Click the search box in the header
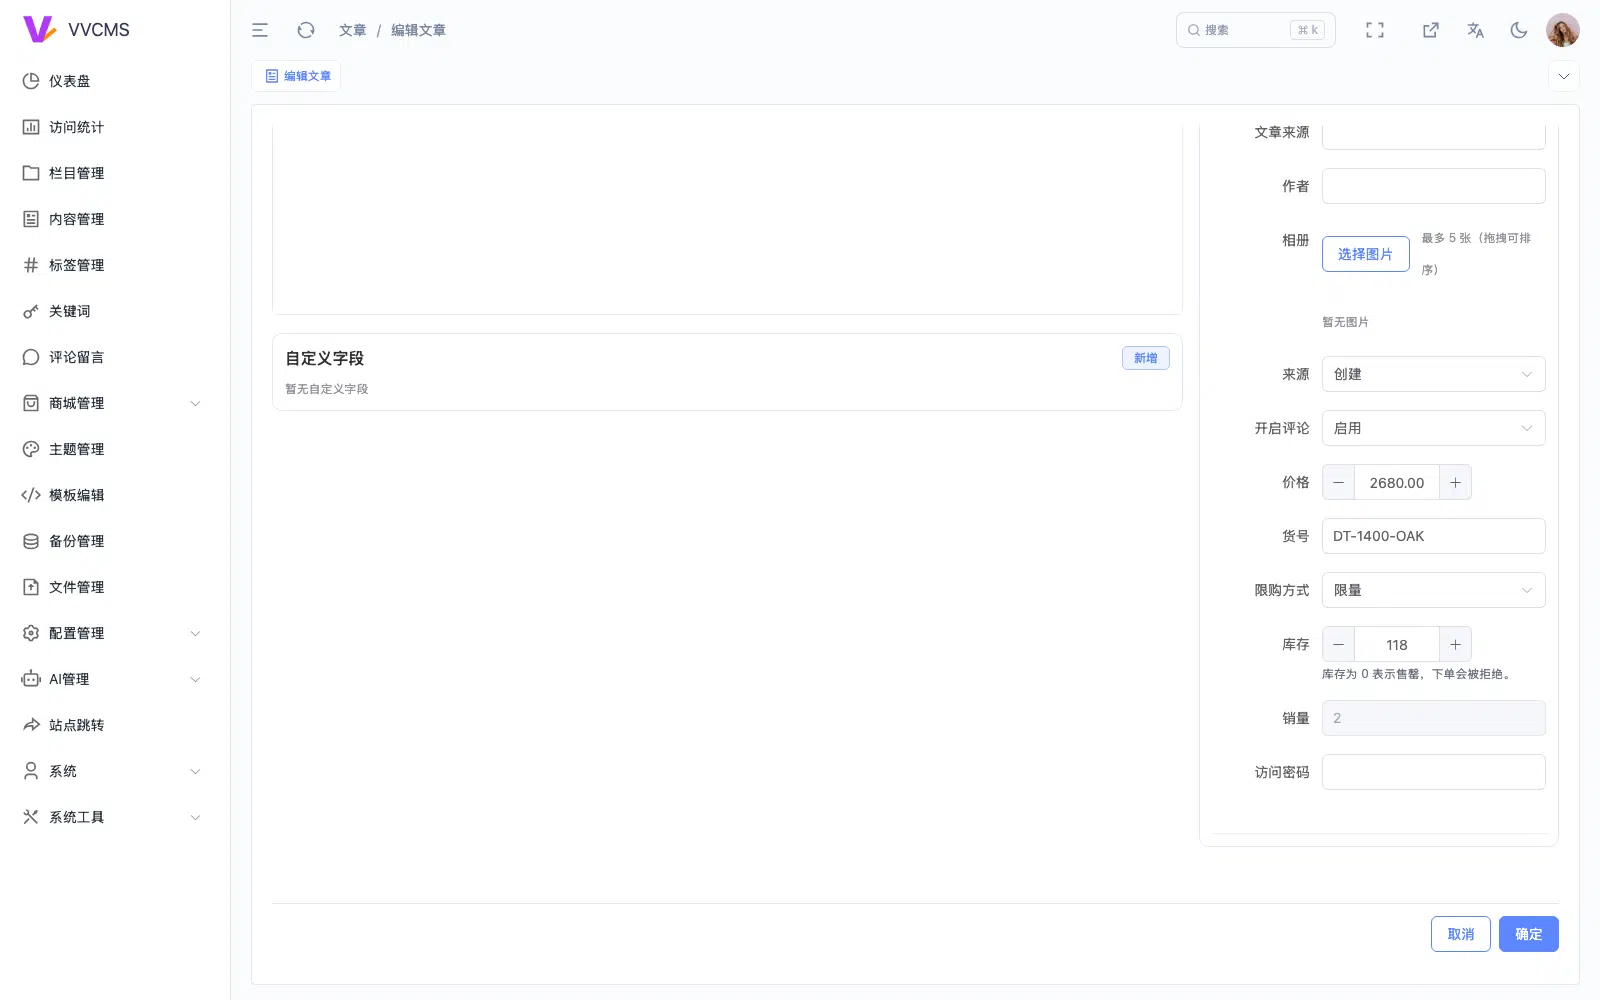 tap(1255, 30)
